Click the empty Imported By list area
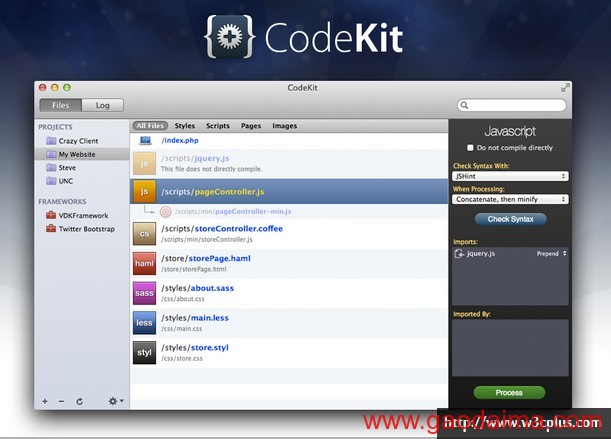The image size is (611, 439). tap(510, 348)
